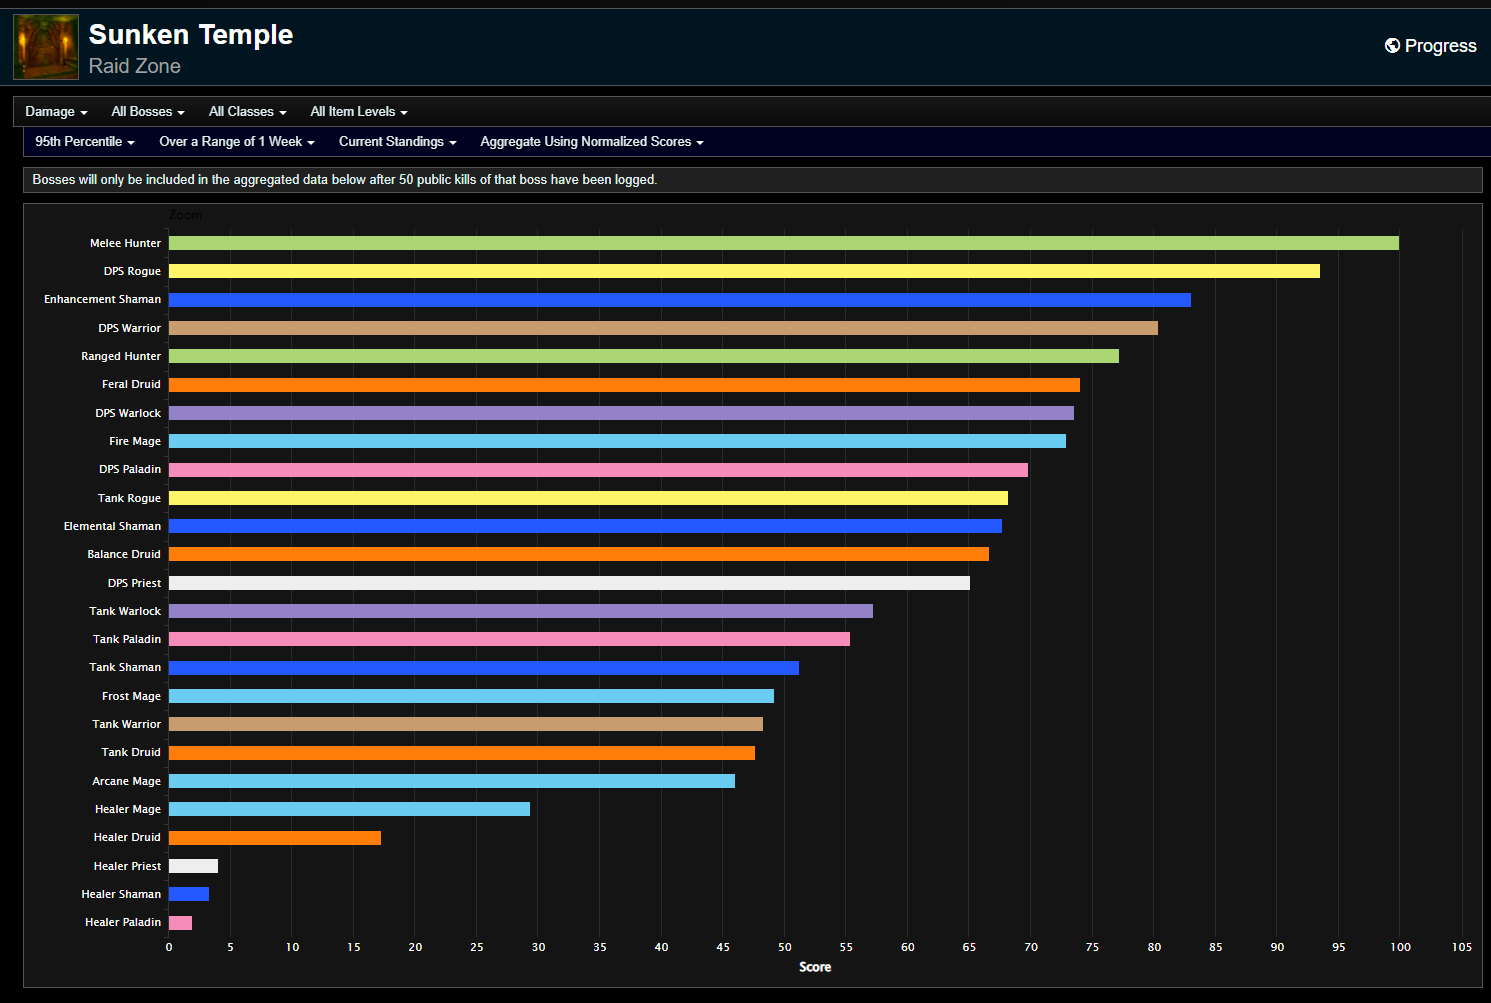Open the All Classes filter dropdown
1491x1003 pixels.
(246, 111)
